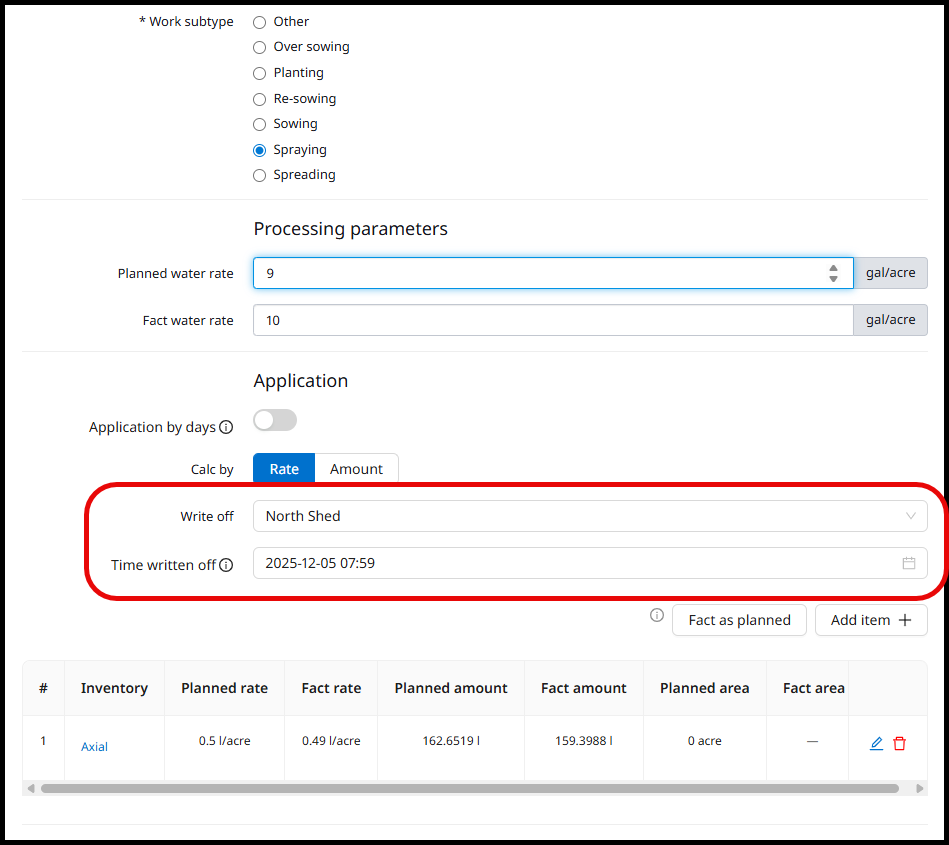Delete the Axial row with trash icon
Viewport: 949px width, 845px height.
[x=899, y=743]
